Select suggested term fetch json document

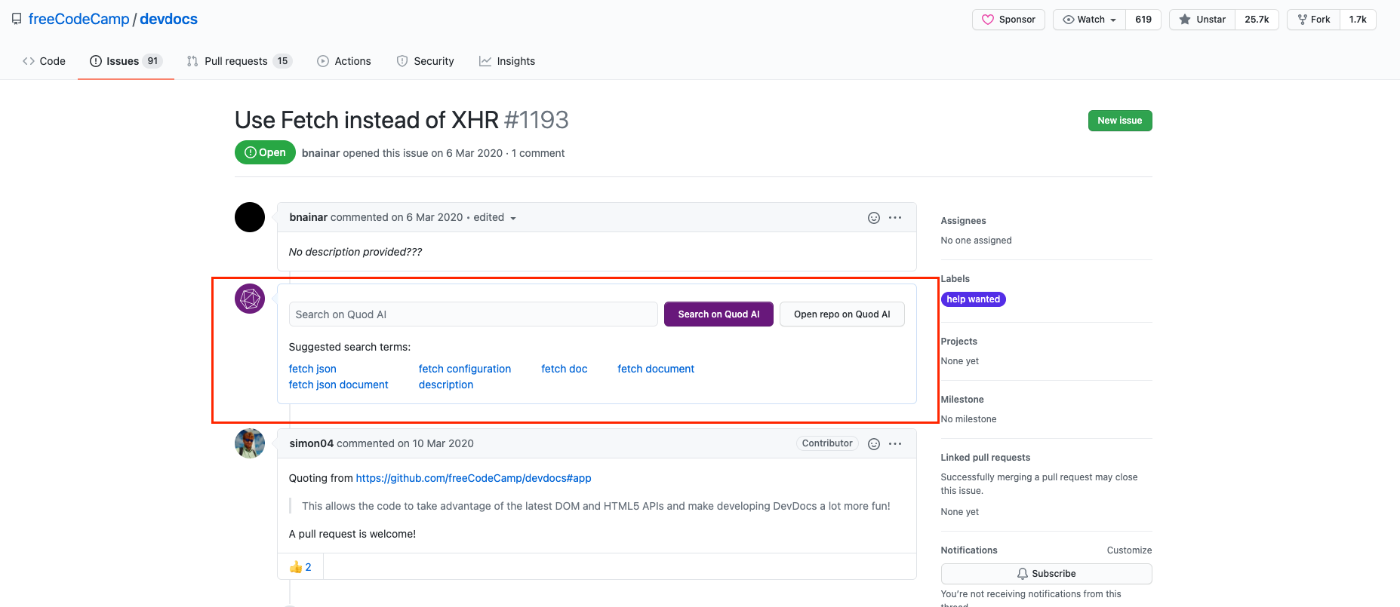tap(338, 385)
